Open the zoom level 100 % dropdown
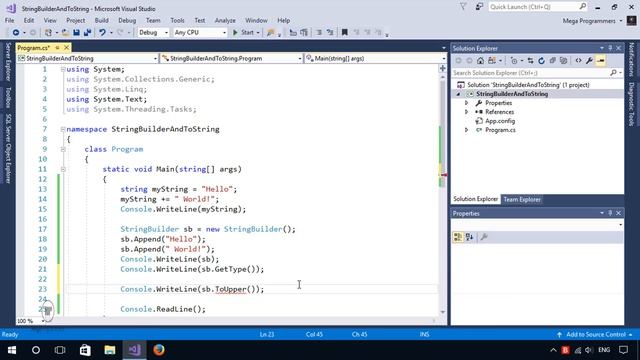The width and height of the screenshot is (640, 360). pos(43,321)
